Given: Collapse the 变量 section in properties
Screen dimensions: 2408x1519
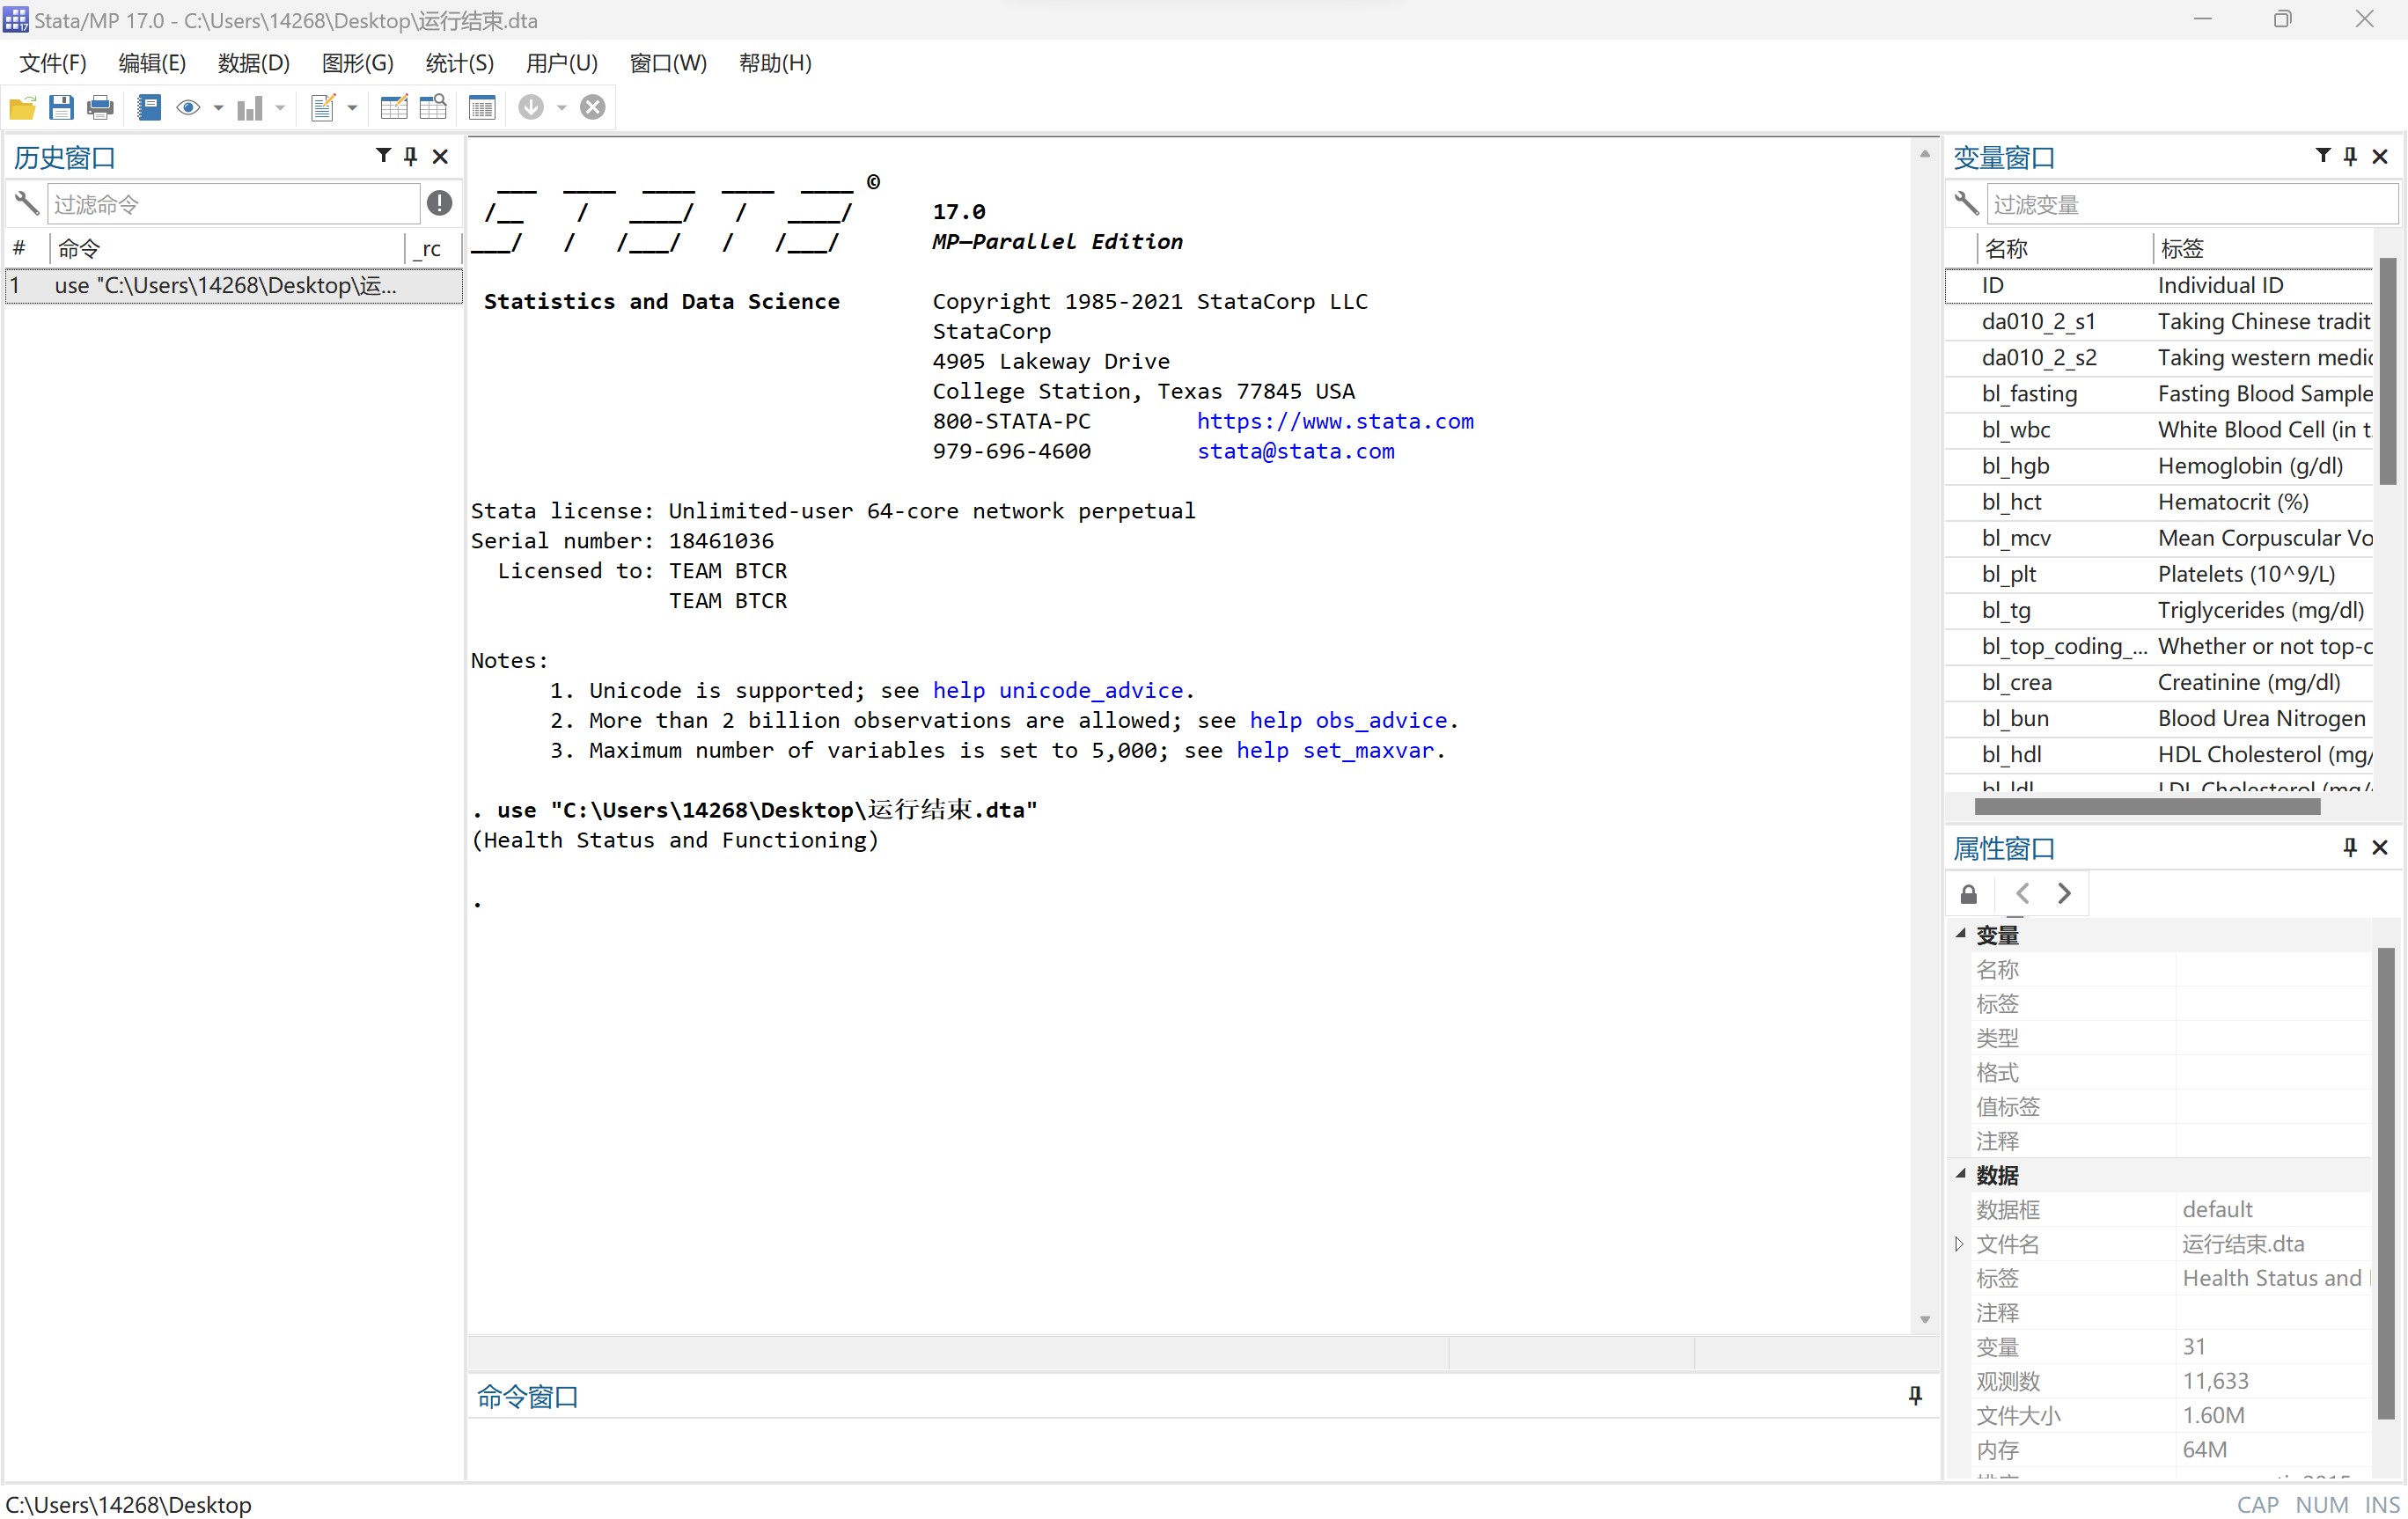Looking at the screenshot, I should (x=1960, y=934).
